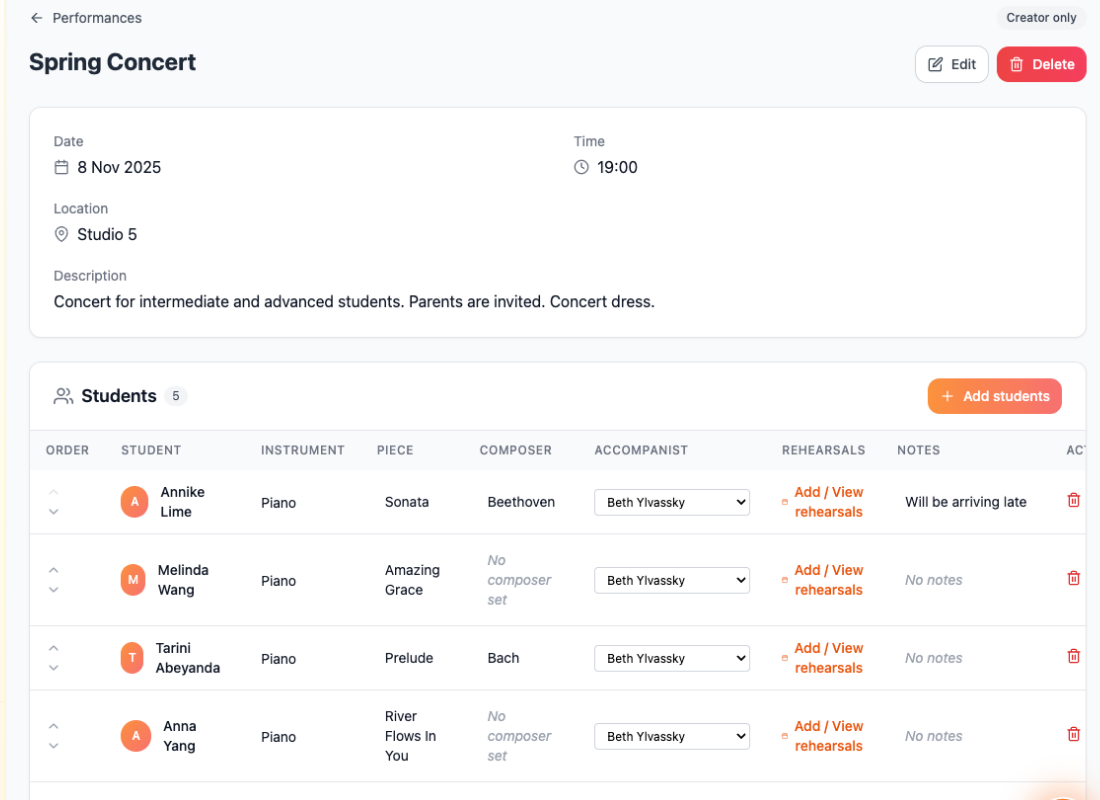Click the 'No composer set' text for Amazing Grace
Viewport: 1100px width, 800px height.
[x=519, y=580]
